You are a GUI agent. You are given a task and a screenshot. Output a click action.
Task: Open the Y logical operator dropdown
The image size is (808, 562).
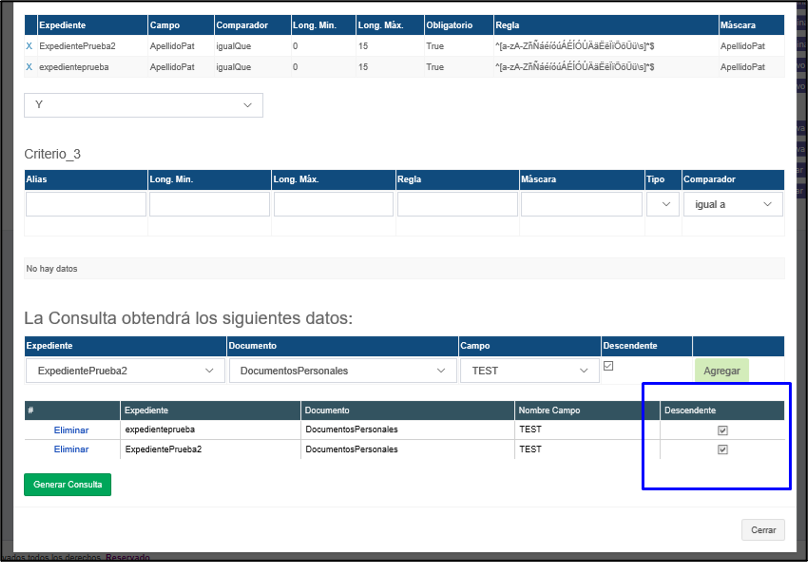point(143,105)
